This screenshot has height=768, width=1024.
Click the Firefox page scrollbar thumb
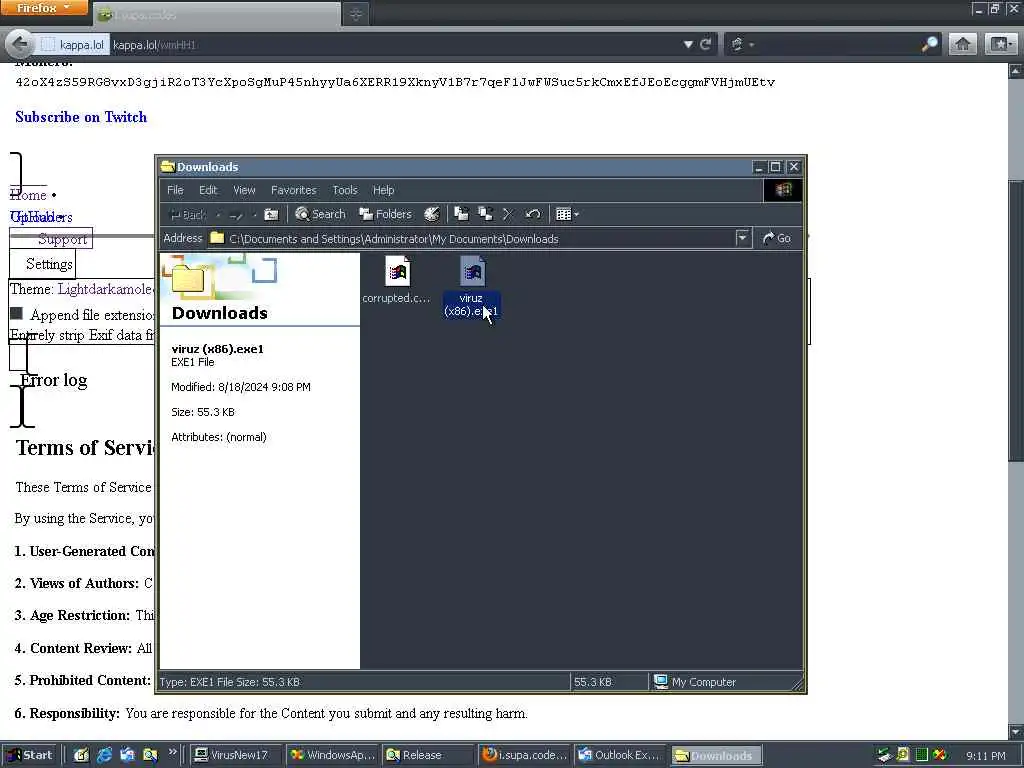1016,321
